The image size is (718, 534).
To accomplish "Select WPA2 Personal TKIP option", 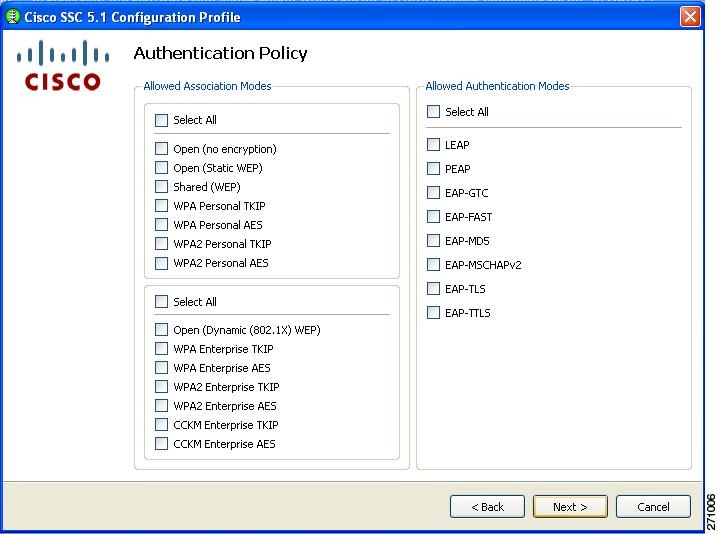I will coord(161,244).
